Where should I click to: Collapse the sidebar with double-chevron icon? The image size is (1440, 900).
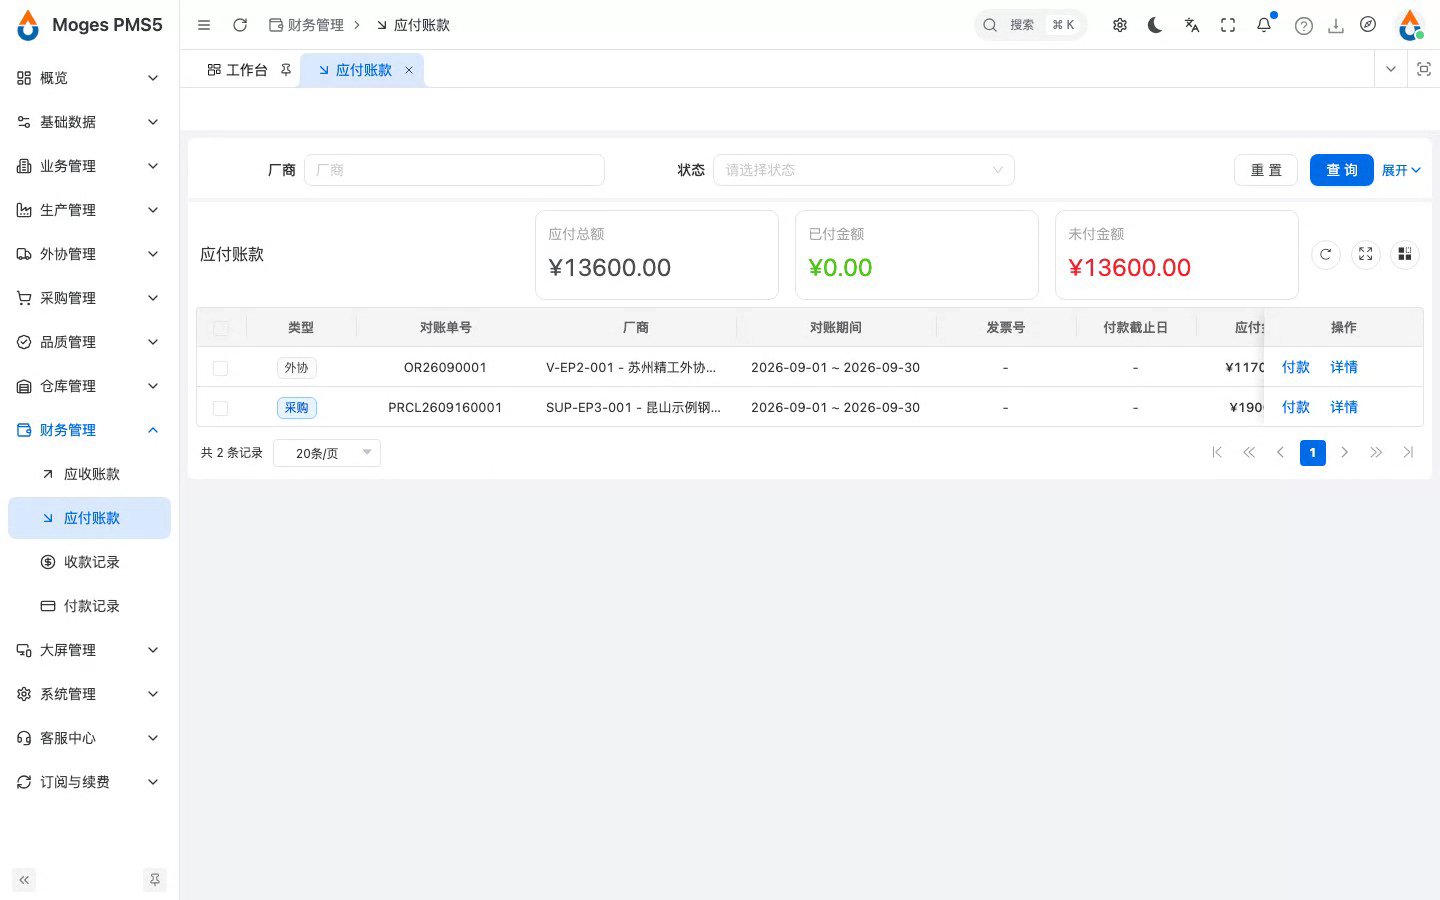24,880
